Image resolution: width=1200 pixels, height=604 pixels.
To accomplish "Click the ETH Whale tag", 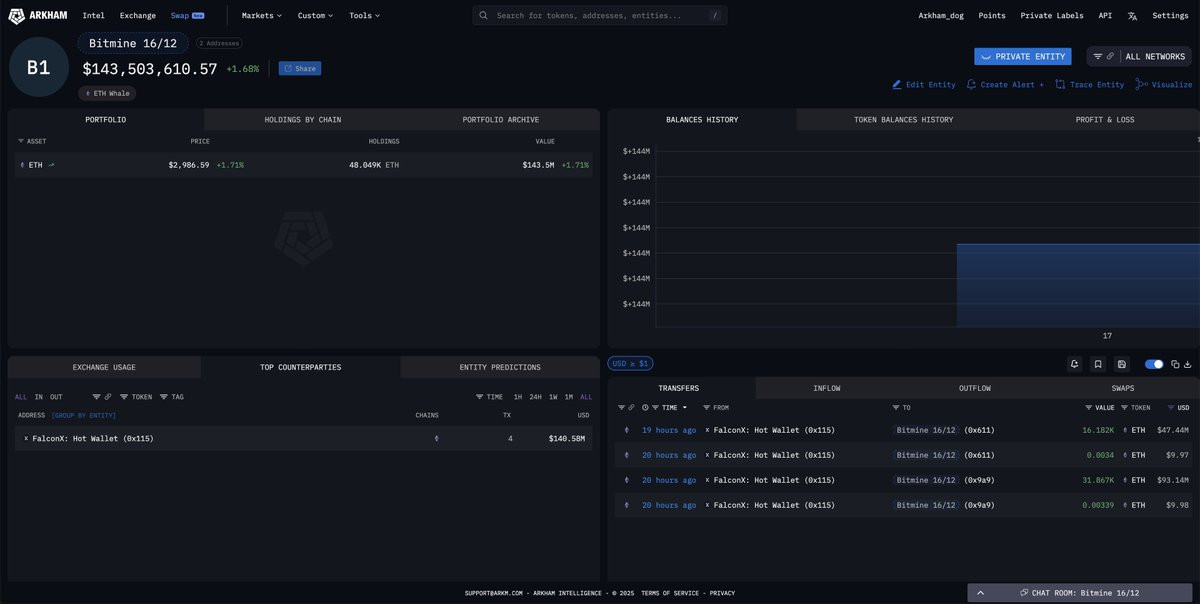I will click(x=107, y=93).
